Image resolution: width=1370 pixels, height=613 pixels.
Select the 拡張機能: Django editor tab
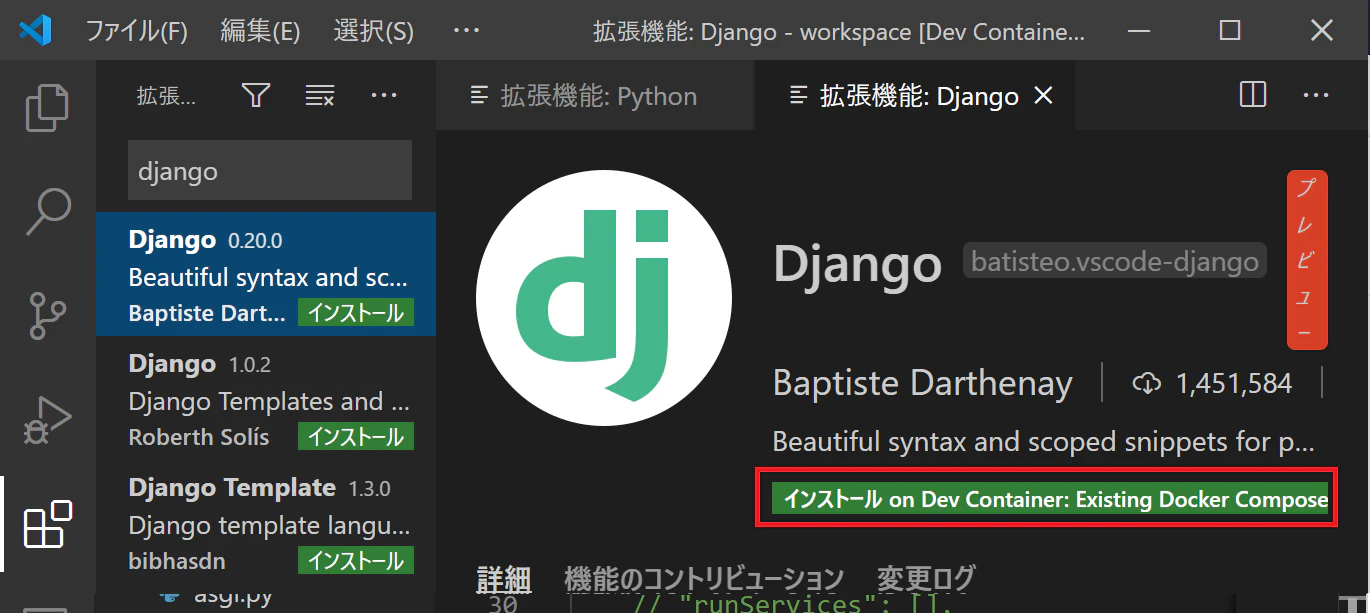[x=914, y=96]
